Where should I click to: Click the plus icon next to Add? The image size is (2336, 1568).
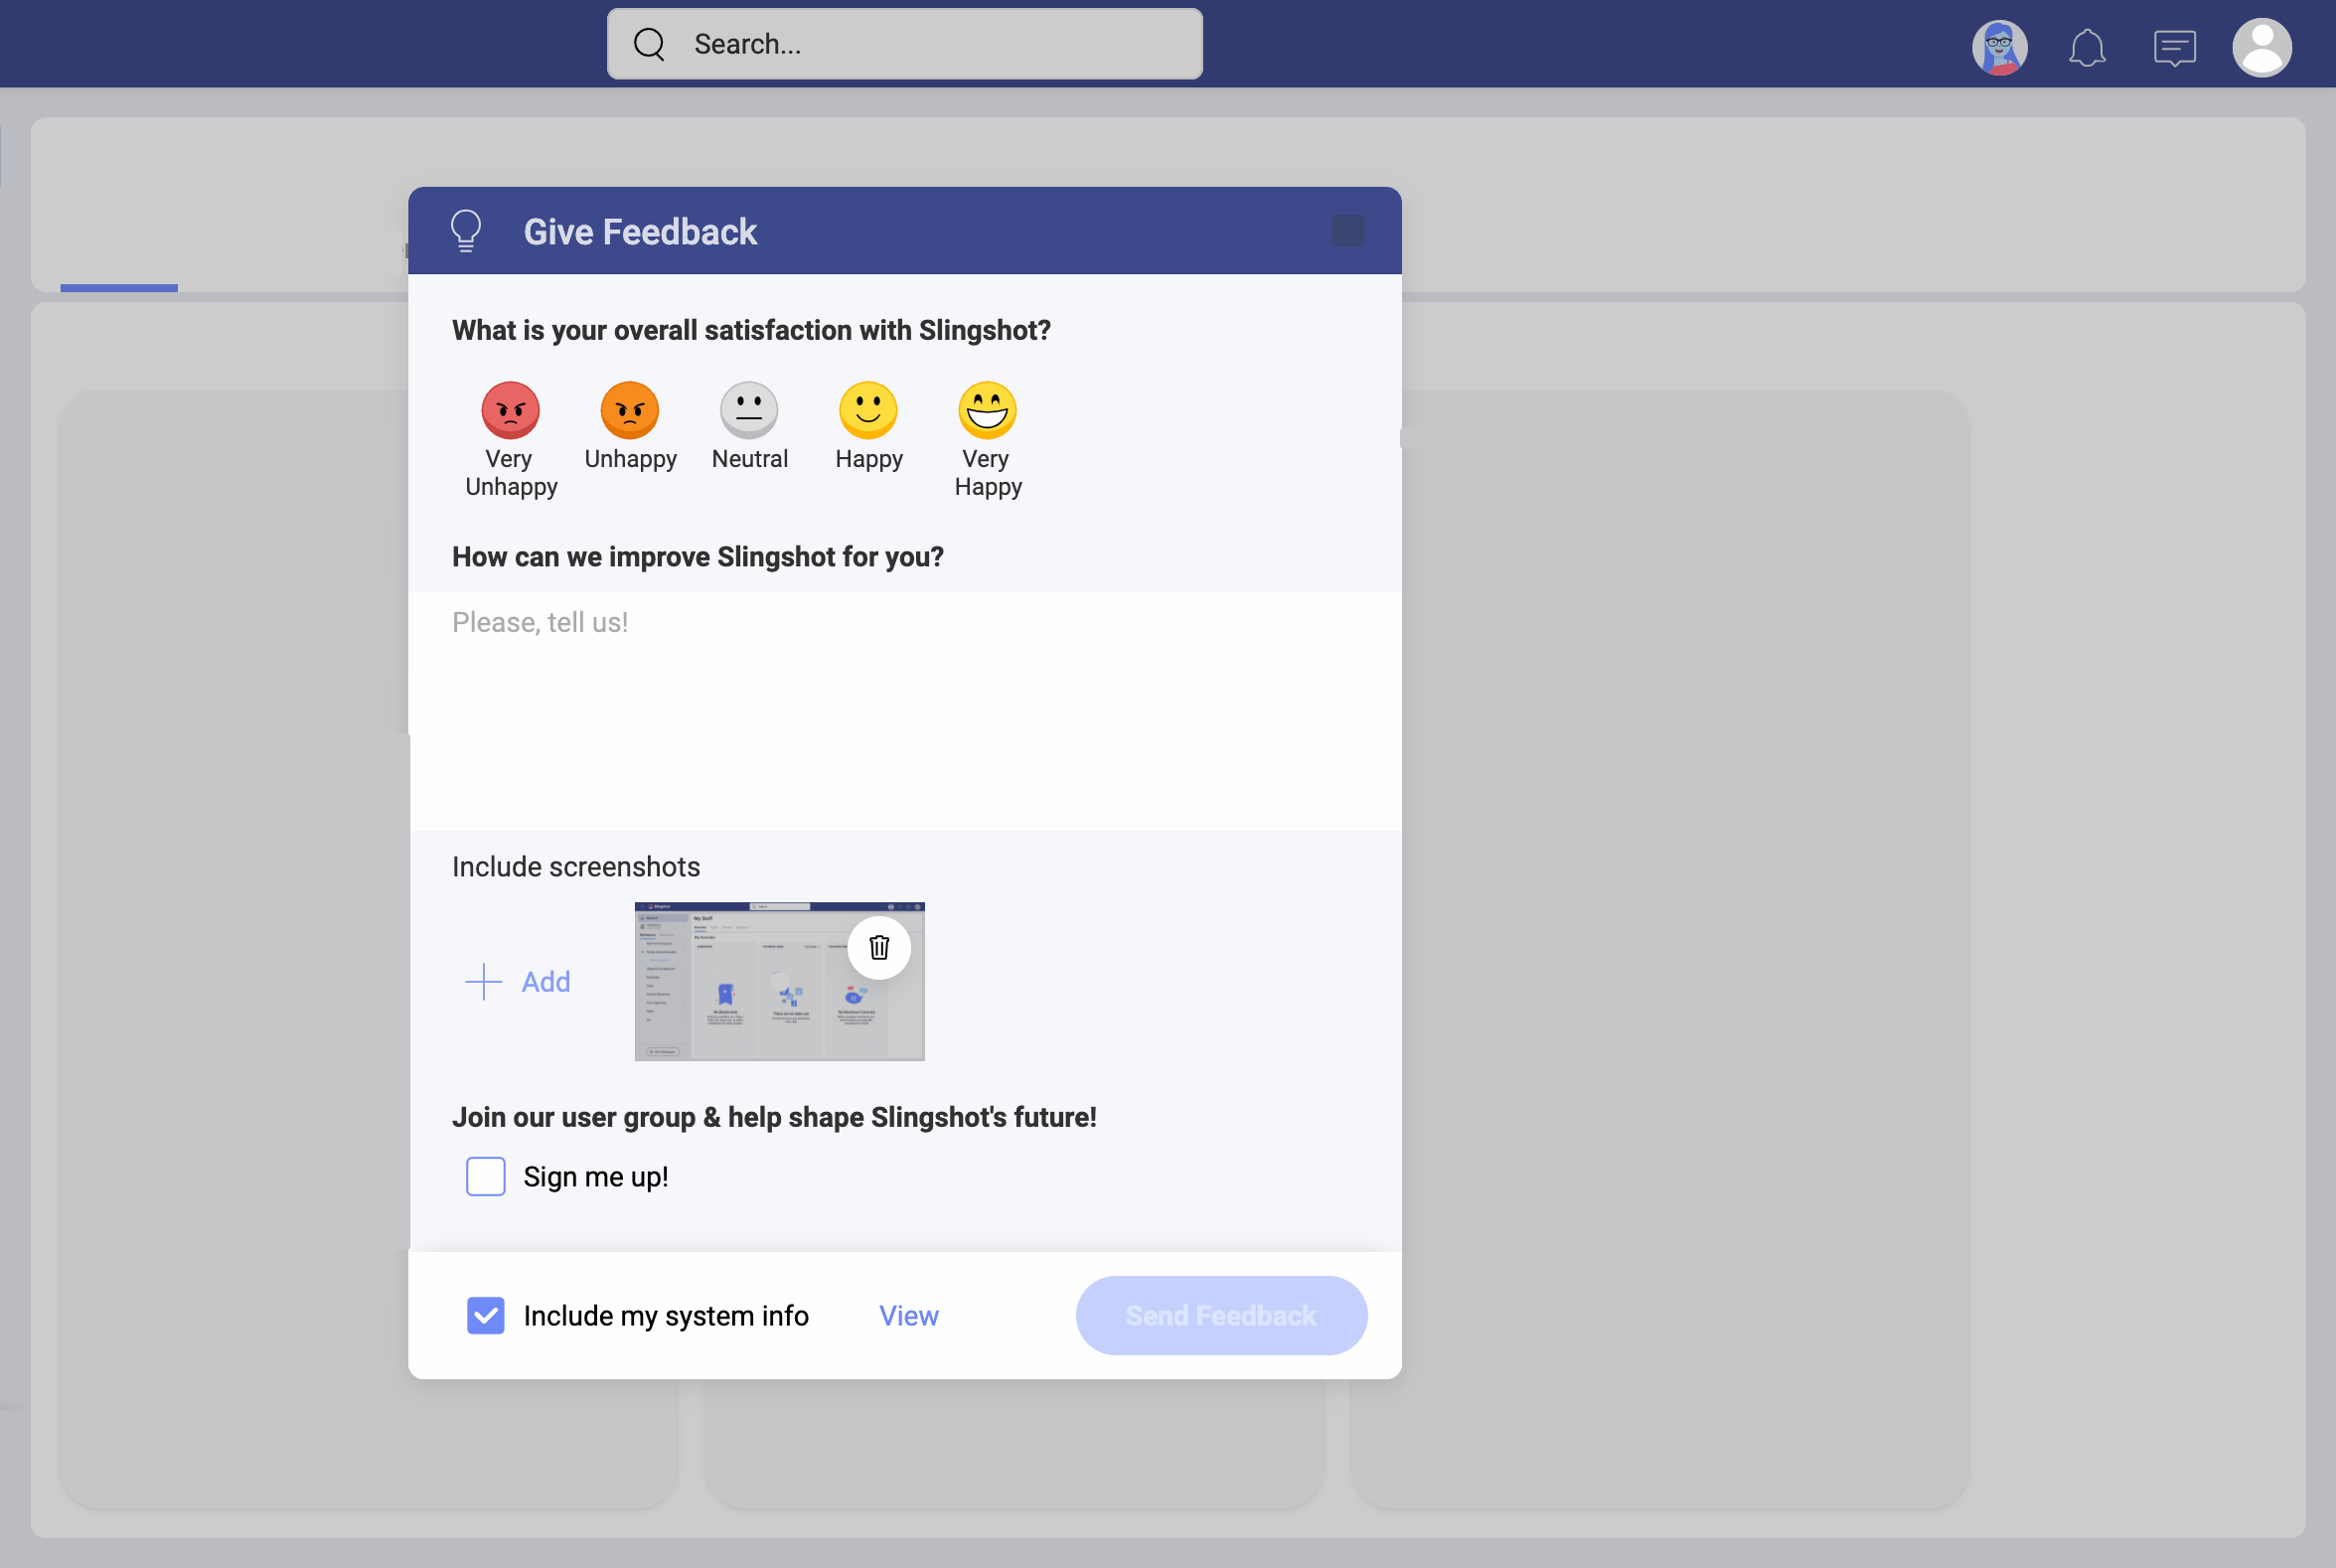pos(484,982)
